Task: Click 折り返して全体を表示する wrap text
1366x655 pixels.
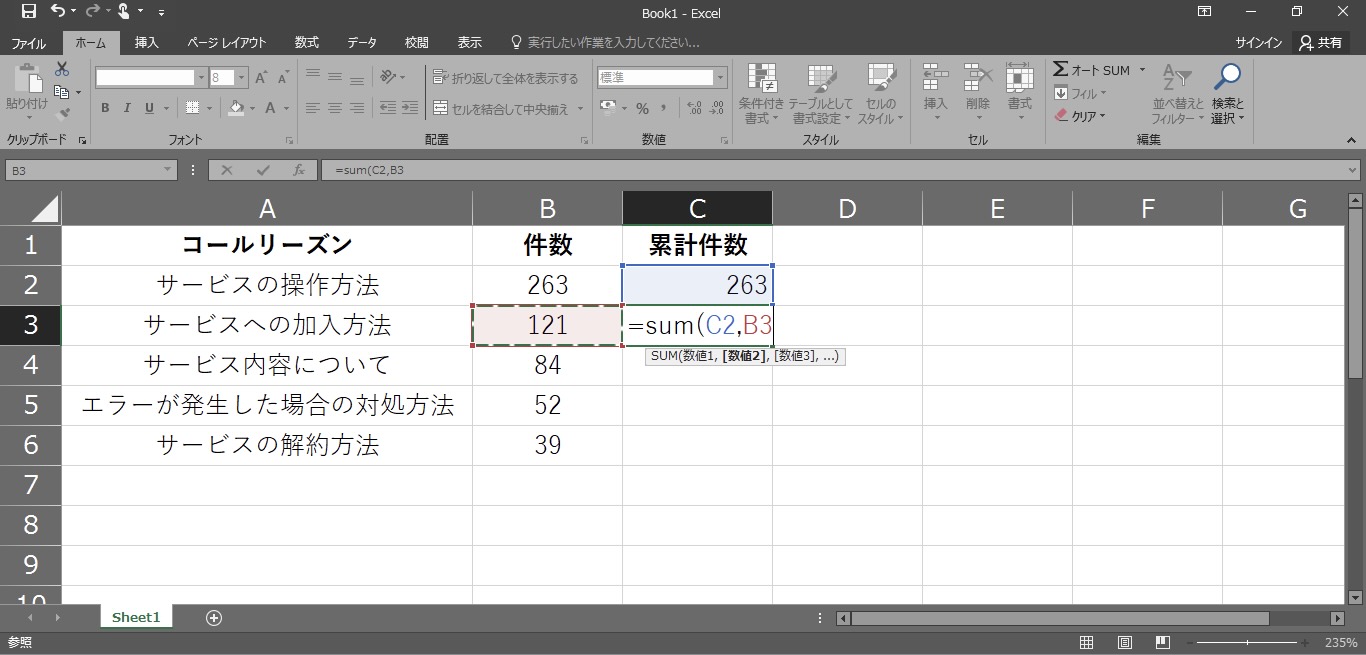Action: click(506, 78)
